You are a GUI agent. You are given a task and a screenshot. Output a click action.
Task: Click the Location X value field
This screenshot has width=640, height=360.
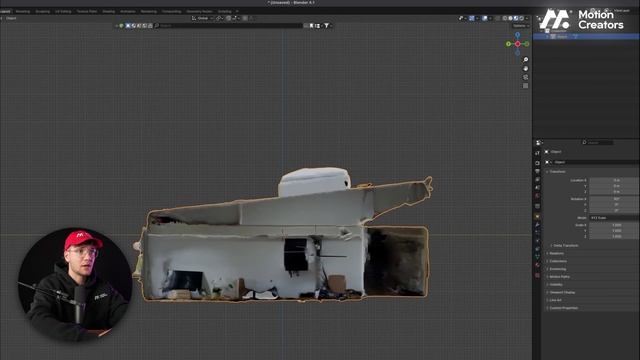(x=614, y=180)
